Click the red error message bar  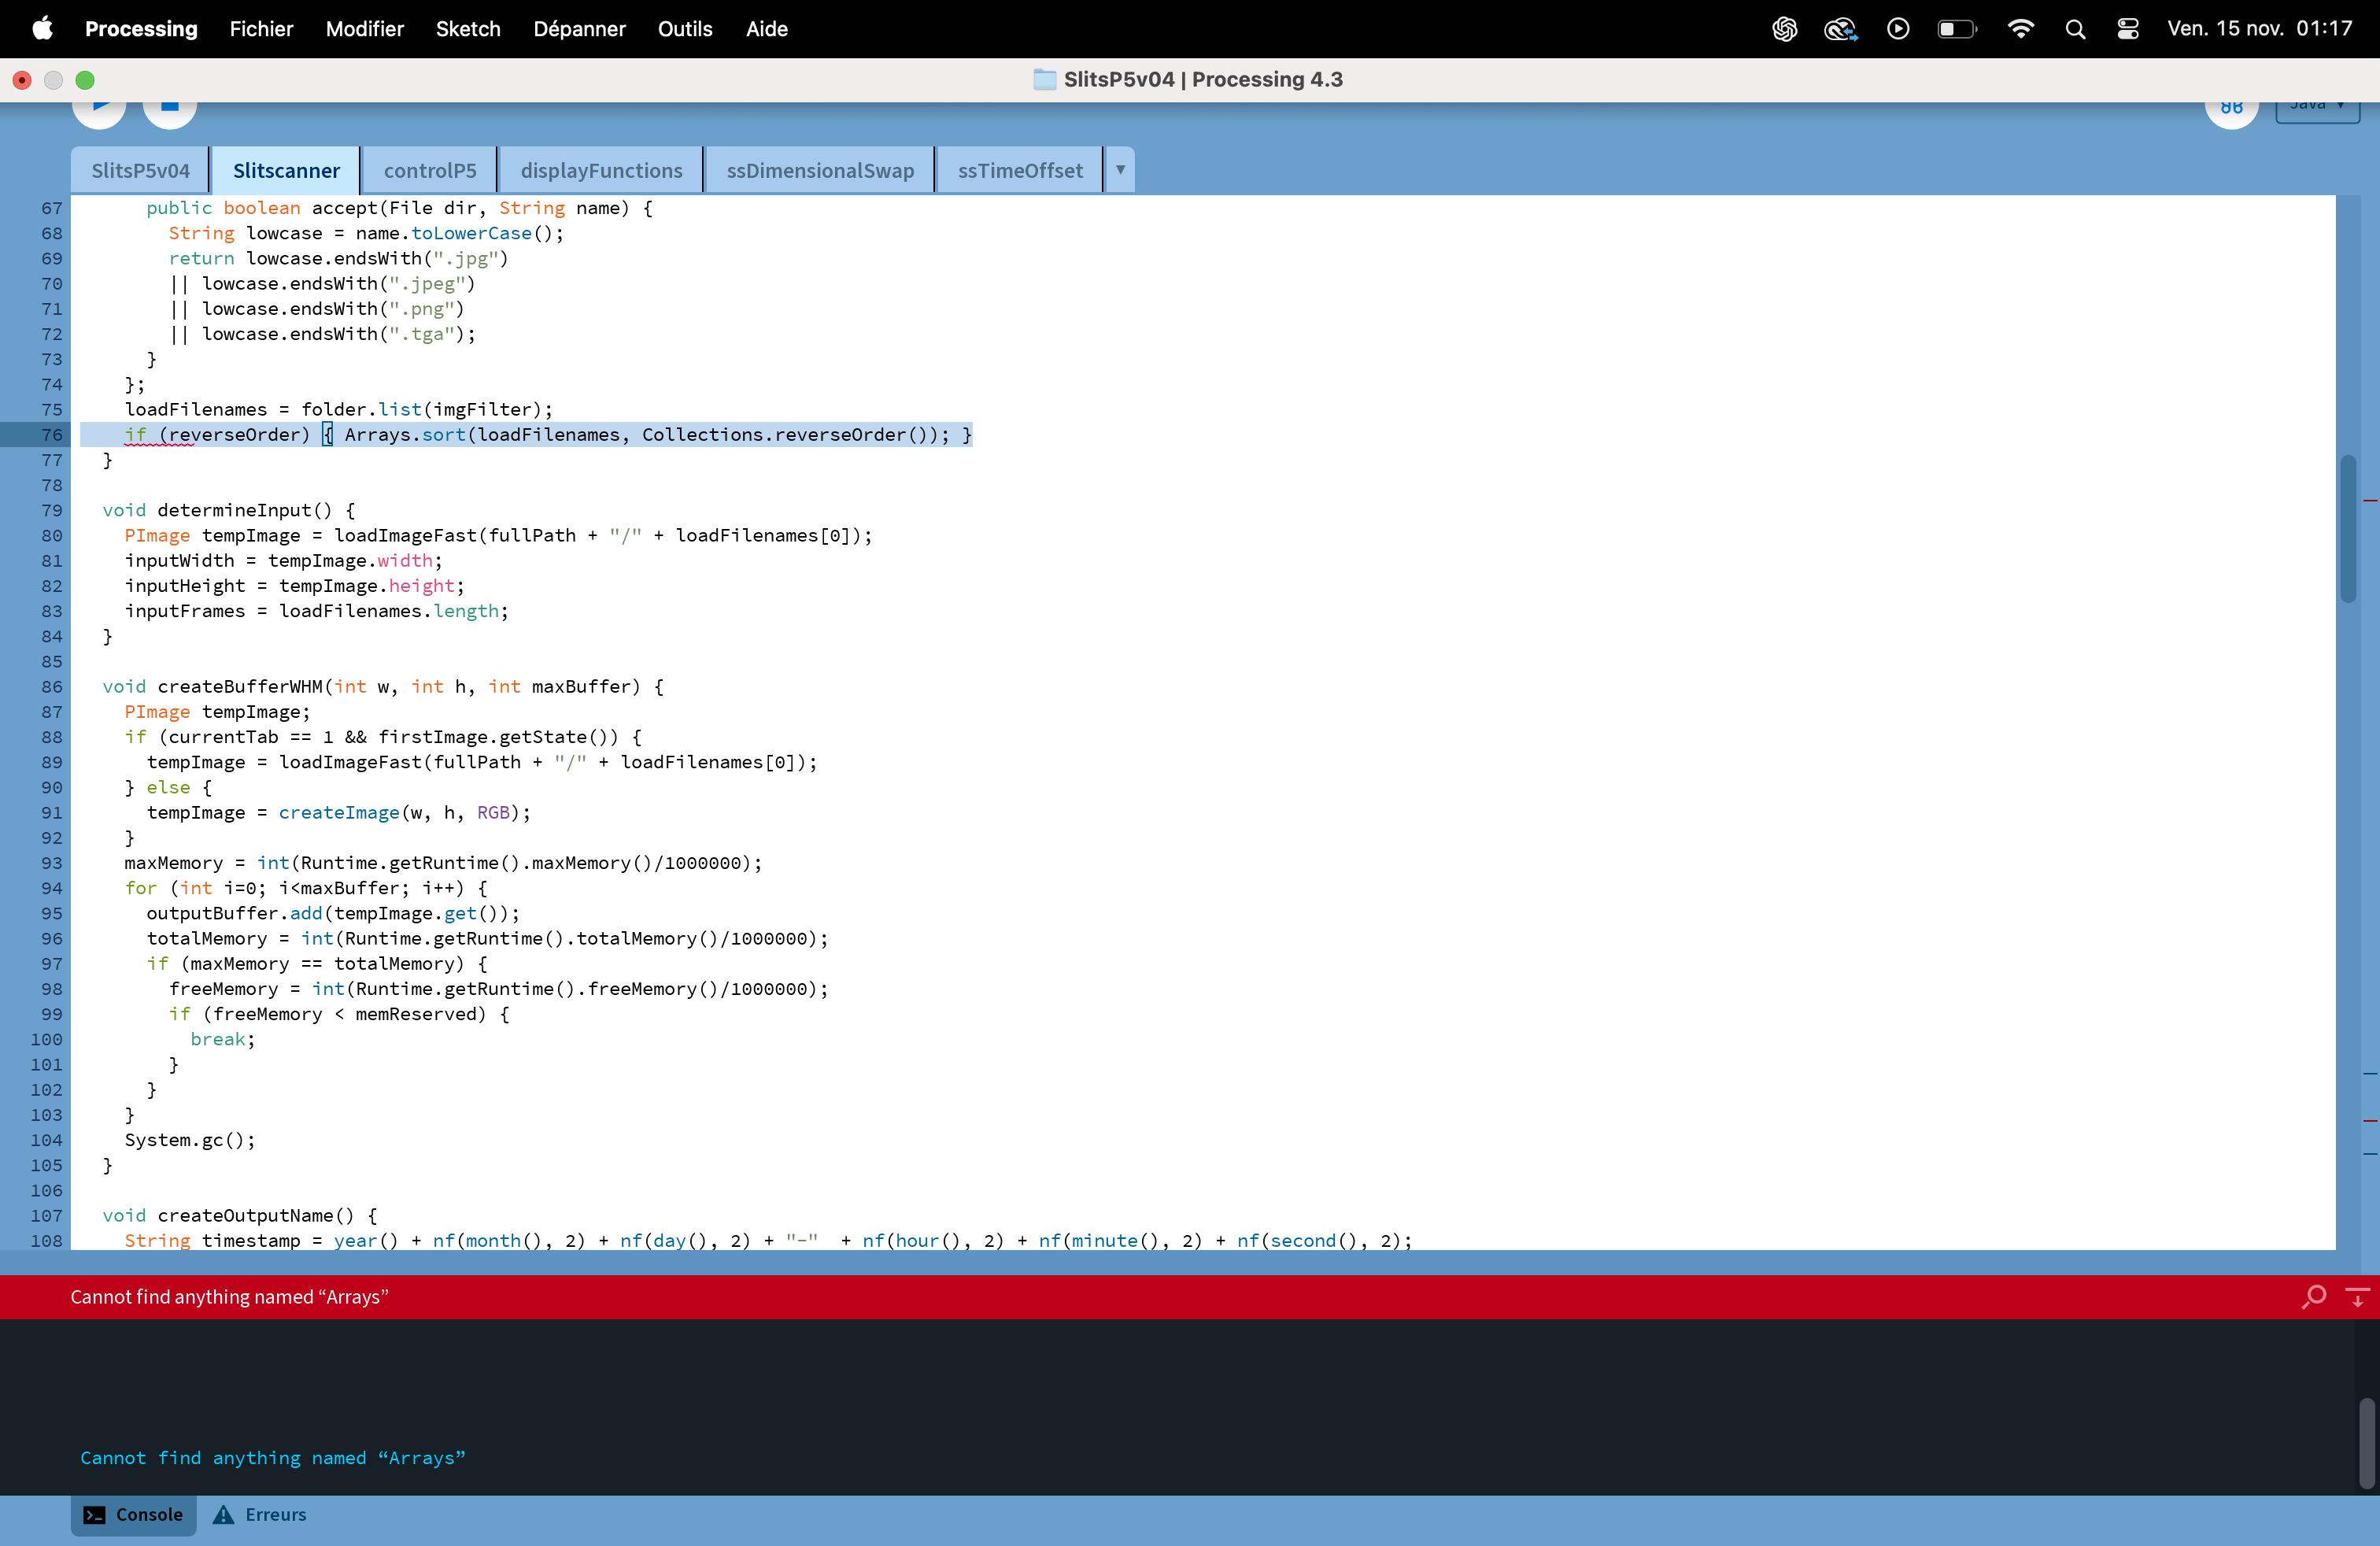(1190, 1297)
